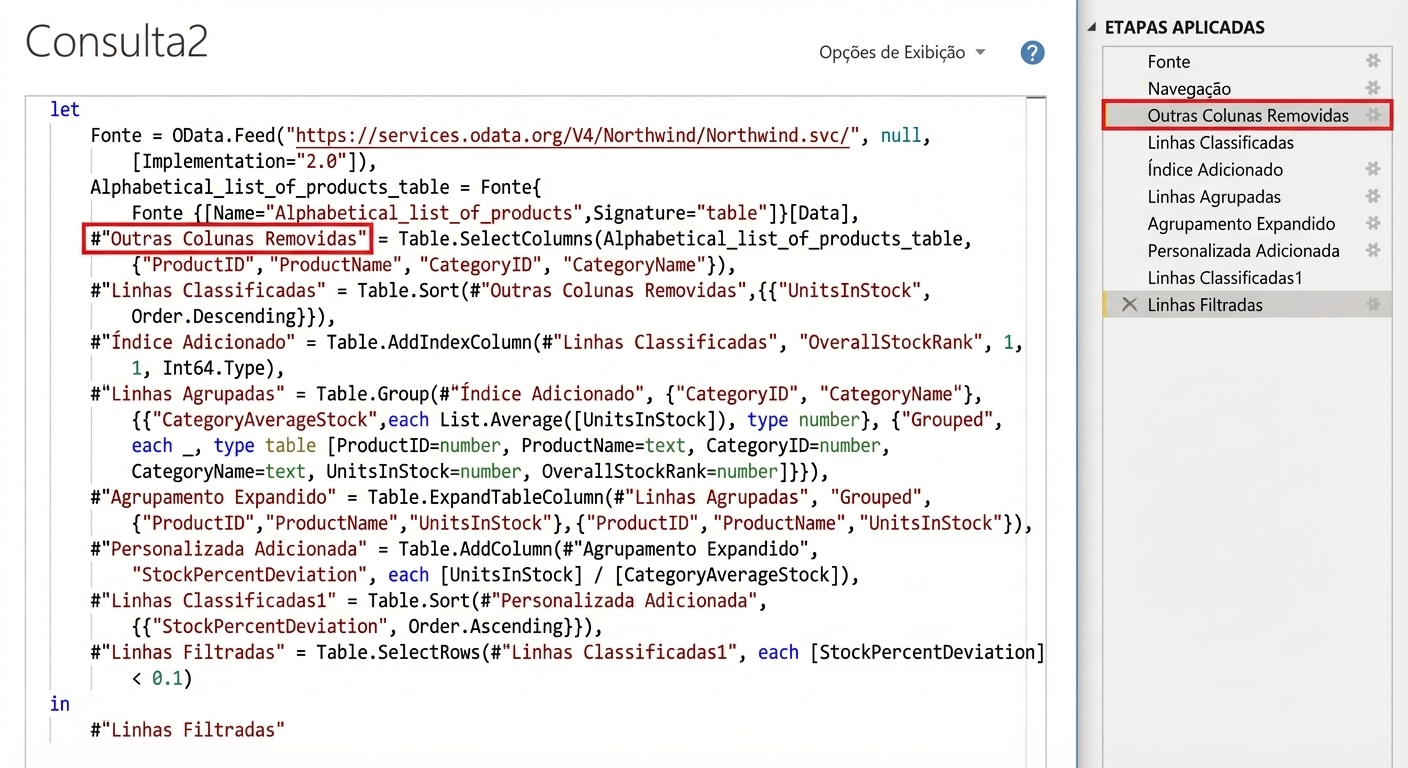The width and height of the screenshot is (1408, 768).
Task: Click final '#"Linhas Filtradas"' output line
Action: click(187, 731)
